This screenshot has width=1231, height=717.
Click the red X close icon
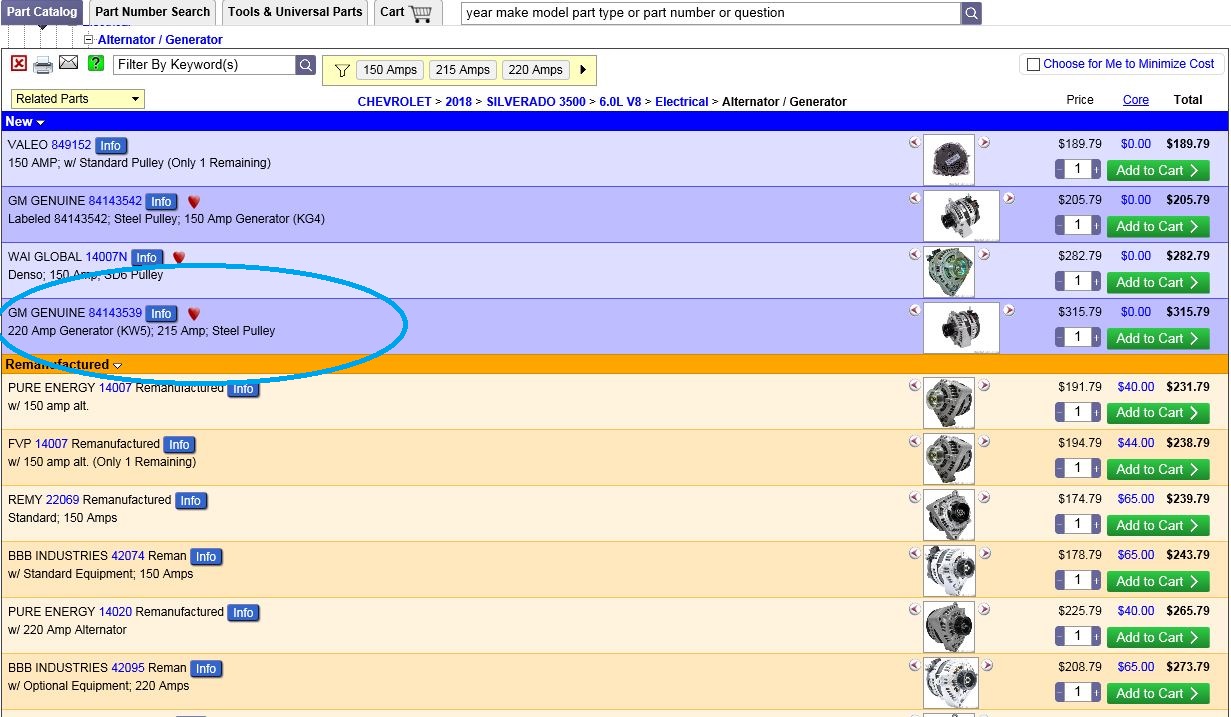[19, 64]
